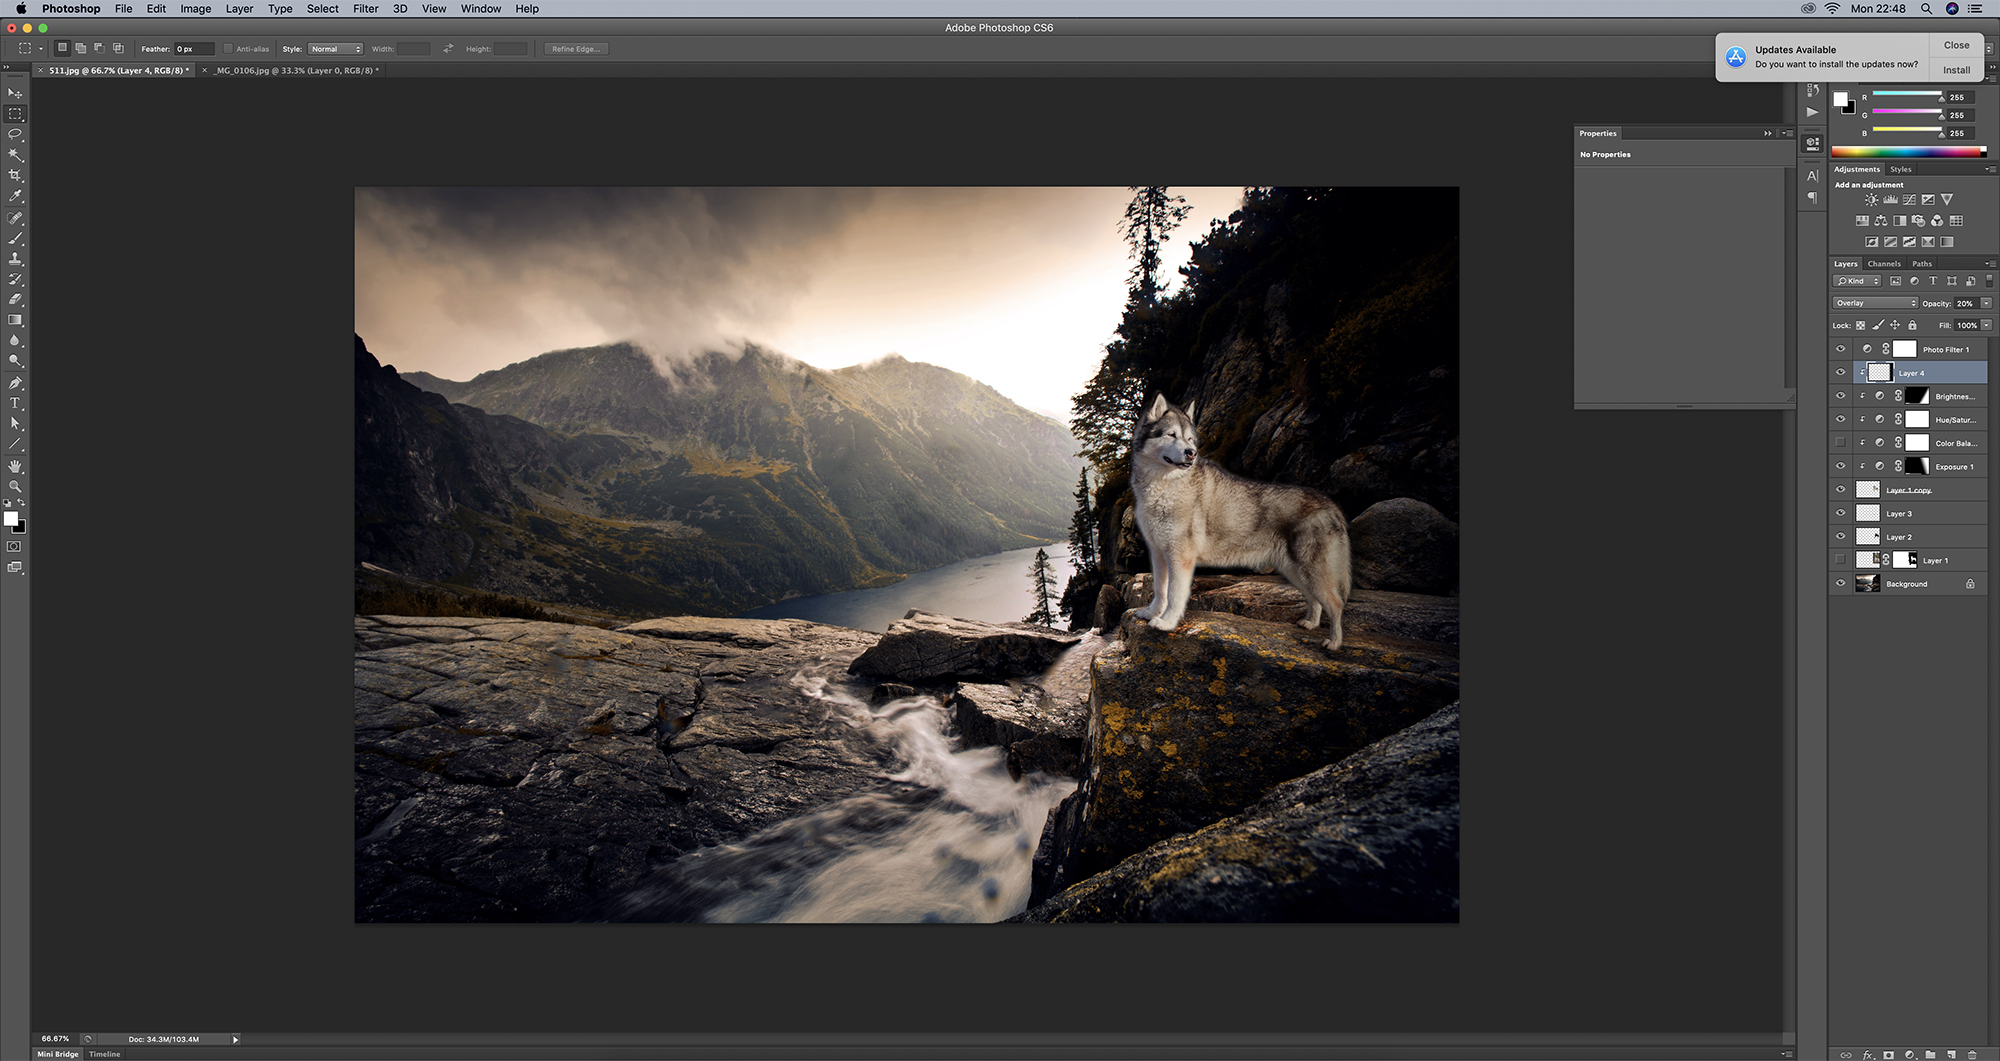Select the Magic Wand tool
Image resolution: width=2000 pixels, height=1061 pixels.
pyautogui.click(x=15, y=155)
